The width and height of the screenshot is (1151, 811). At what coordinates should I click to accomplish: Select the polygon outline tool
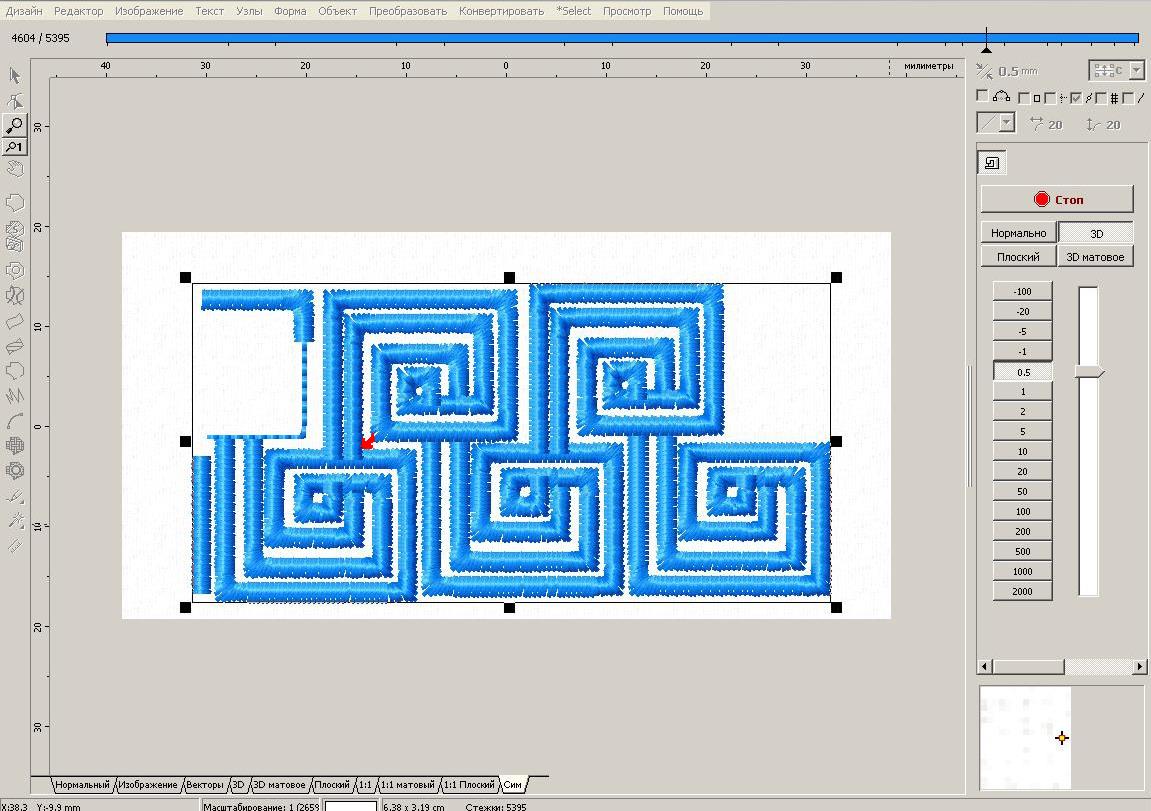point(15,371)
